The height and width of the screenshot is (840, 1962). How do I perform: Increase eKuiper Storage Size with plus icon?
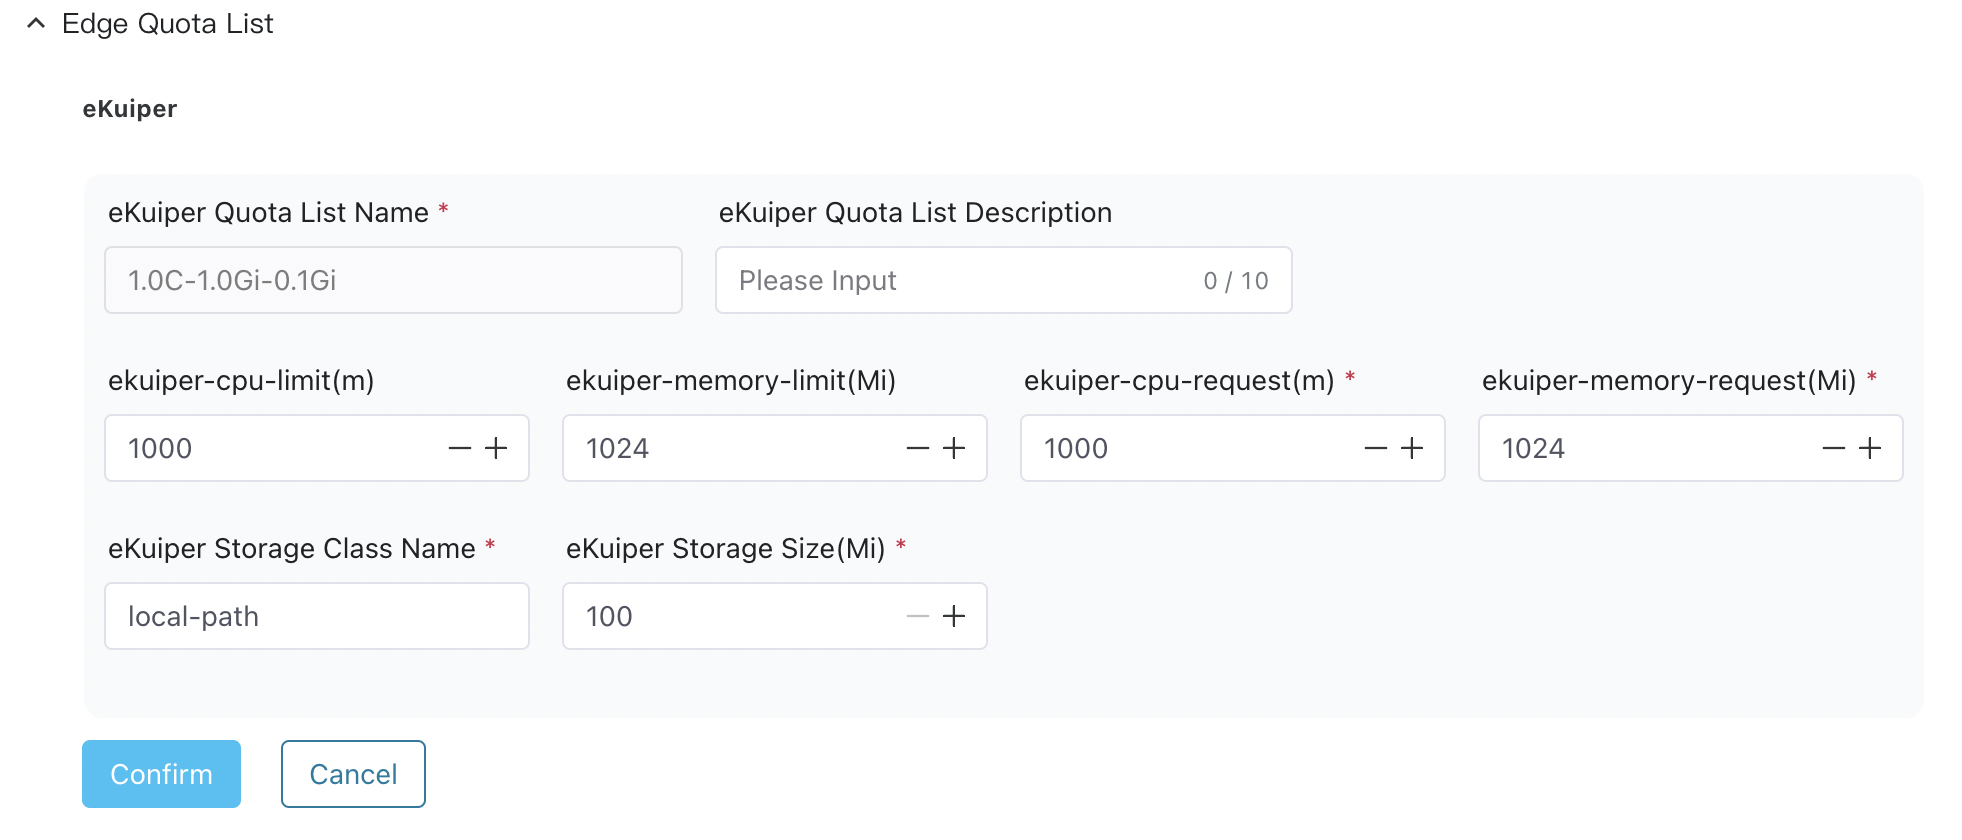pos(954,617)
